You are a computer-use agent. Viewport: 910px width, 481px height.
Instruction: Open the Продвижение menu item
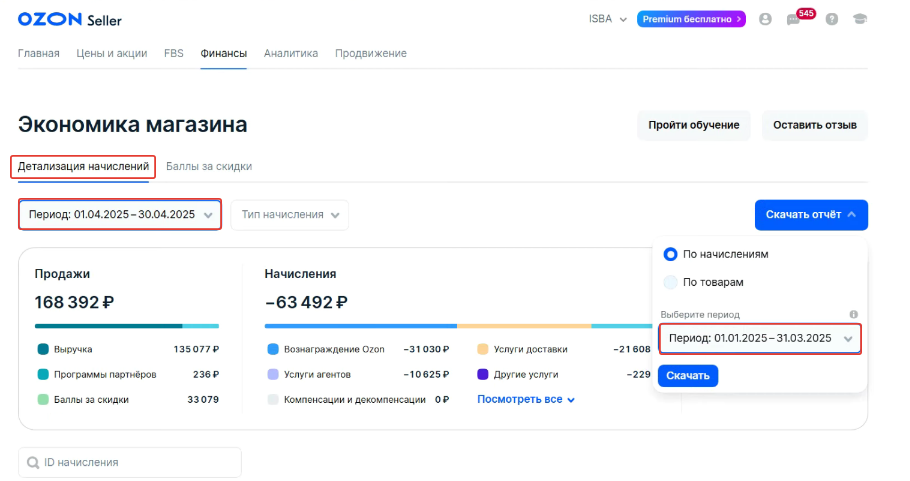(x=371, y=53)
